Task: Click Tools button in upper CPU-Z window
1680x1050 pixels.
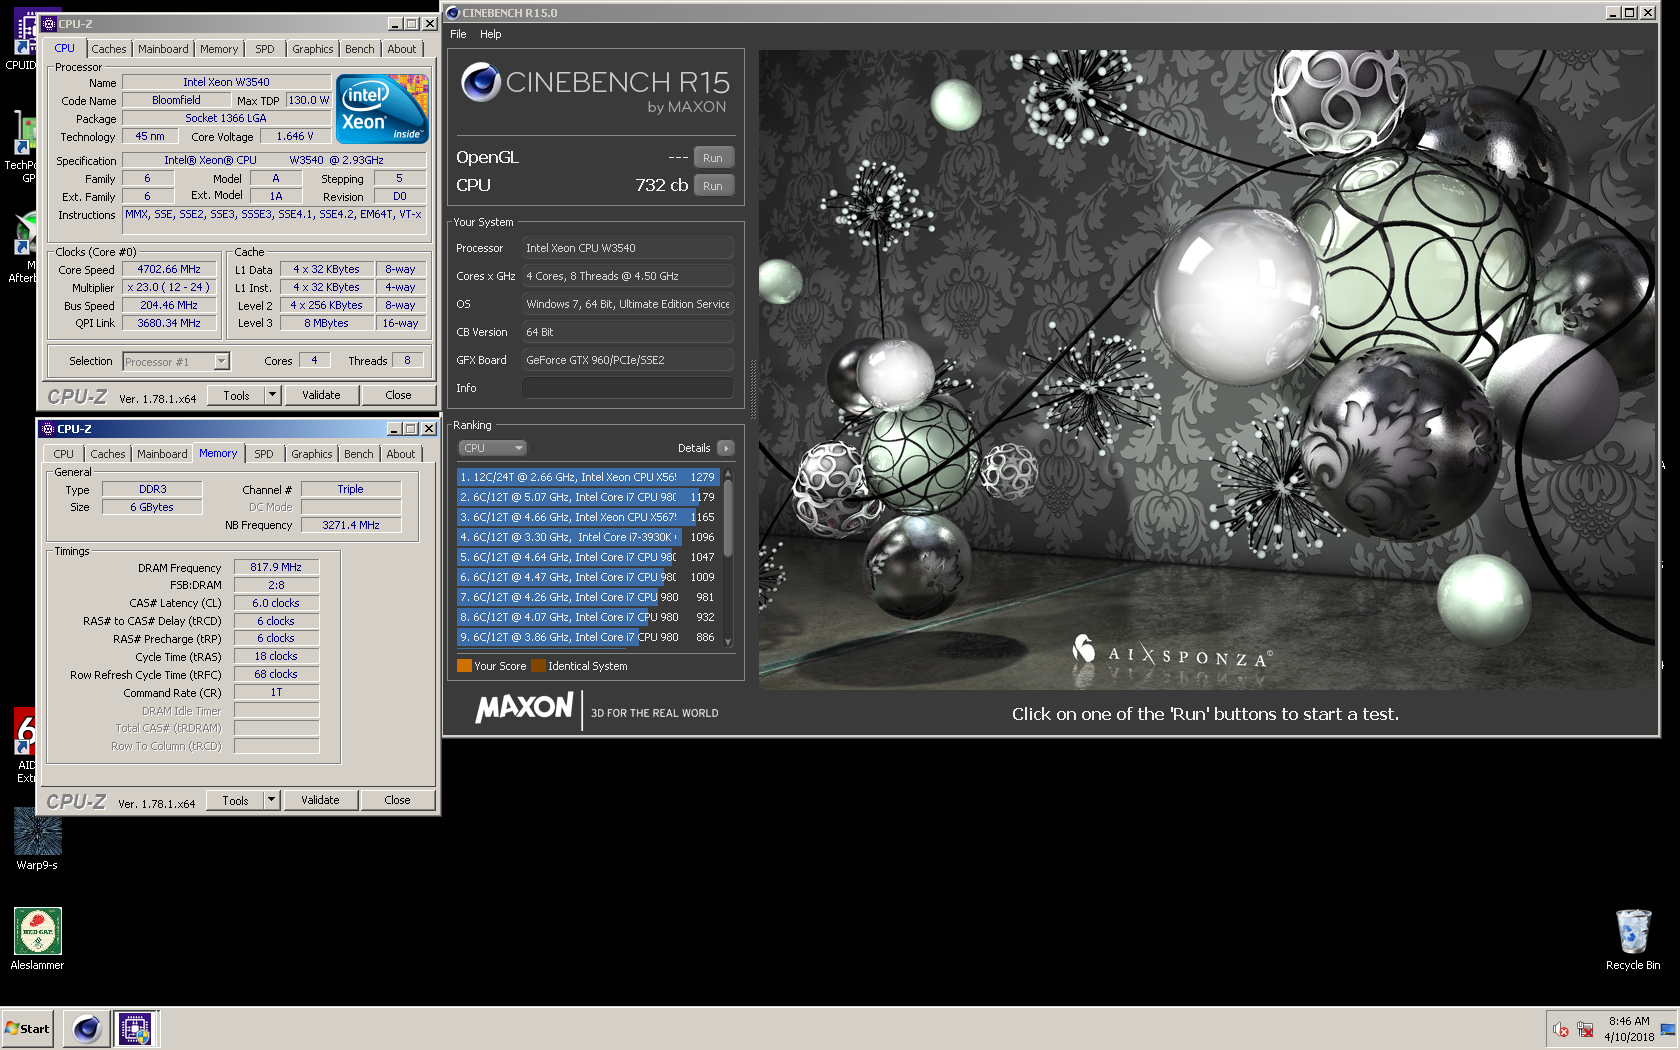Action: [x=236, y=395]
